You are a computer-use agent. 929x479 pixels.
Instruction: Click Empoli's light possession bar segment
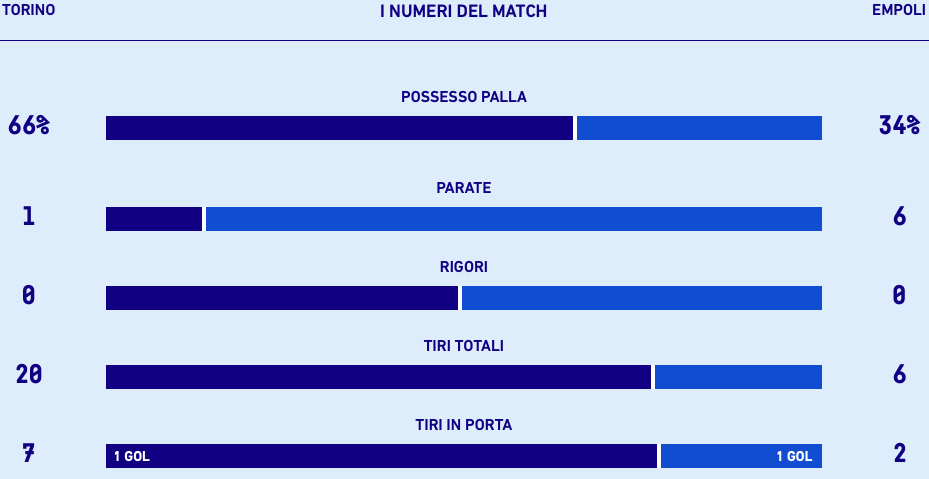[x=699, y=128]
